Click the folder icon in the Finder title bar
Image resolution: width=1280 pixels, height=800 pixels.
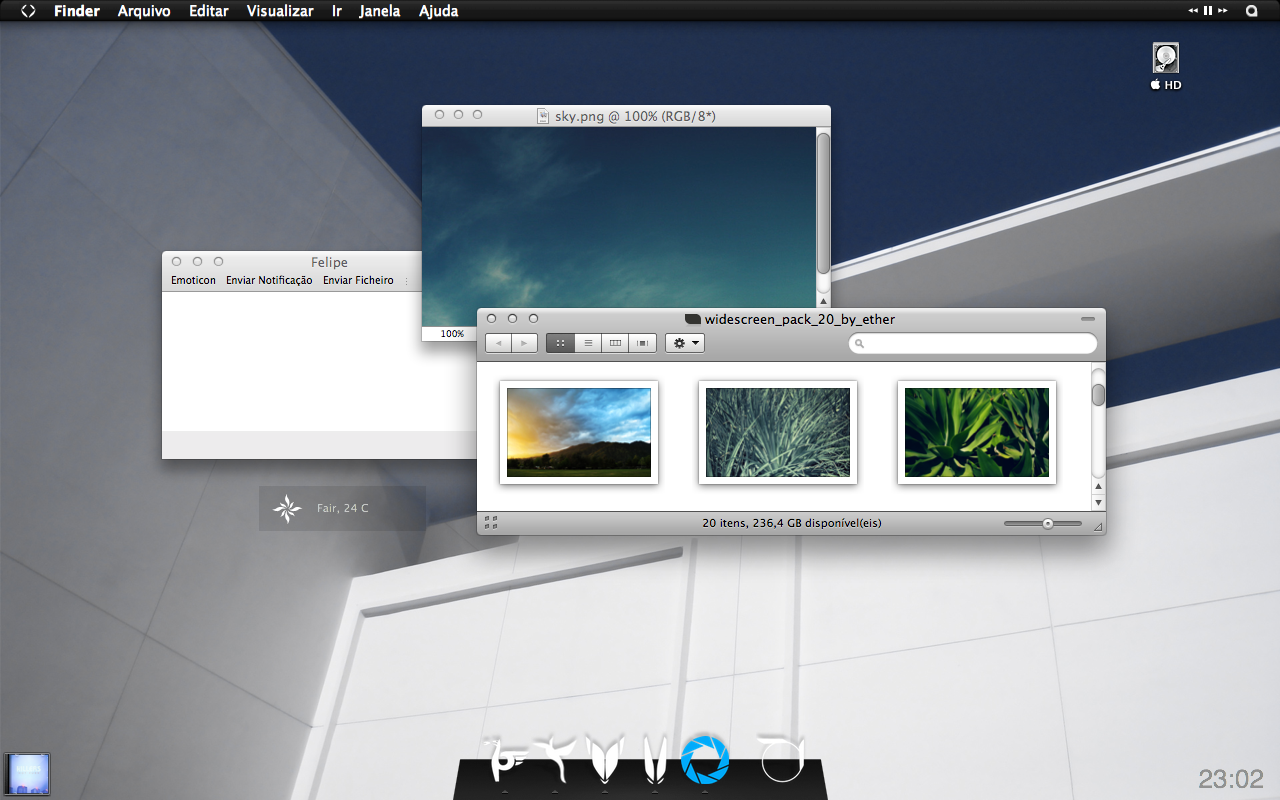(692, 319)
